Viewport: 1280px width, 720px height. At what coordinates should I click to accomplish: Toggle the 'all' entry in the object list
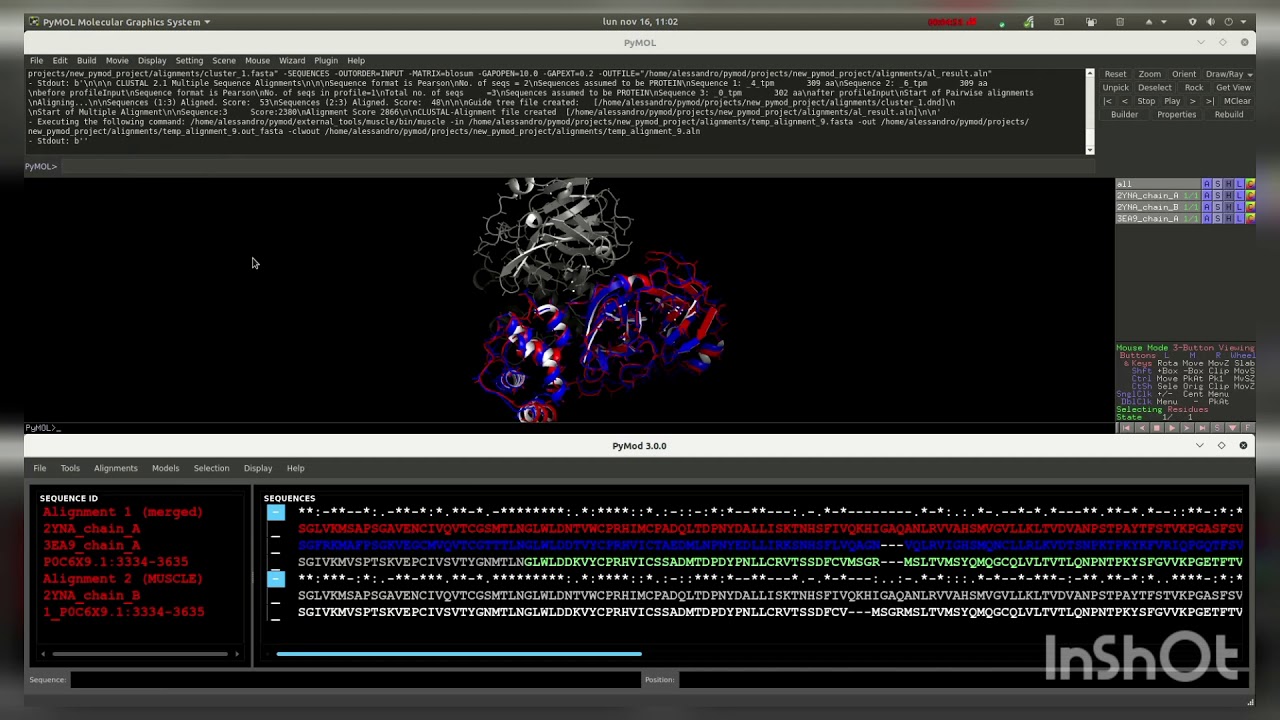tap(1158, 184)
